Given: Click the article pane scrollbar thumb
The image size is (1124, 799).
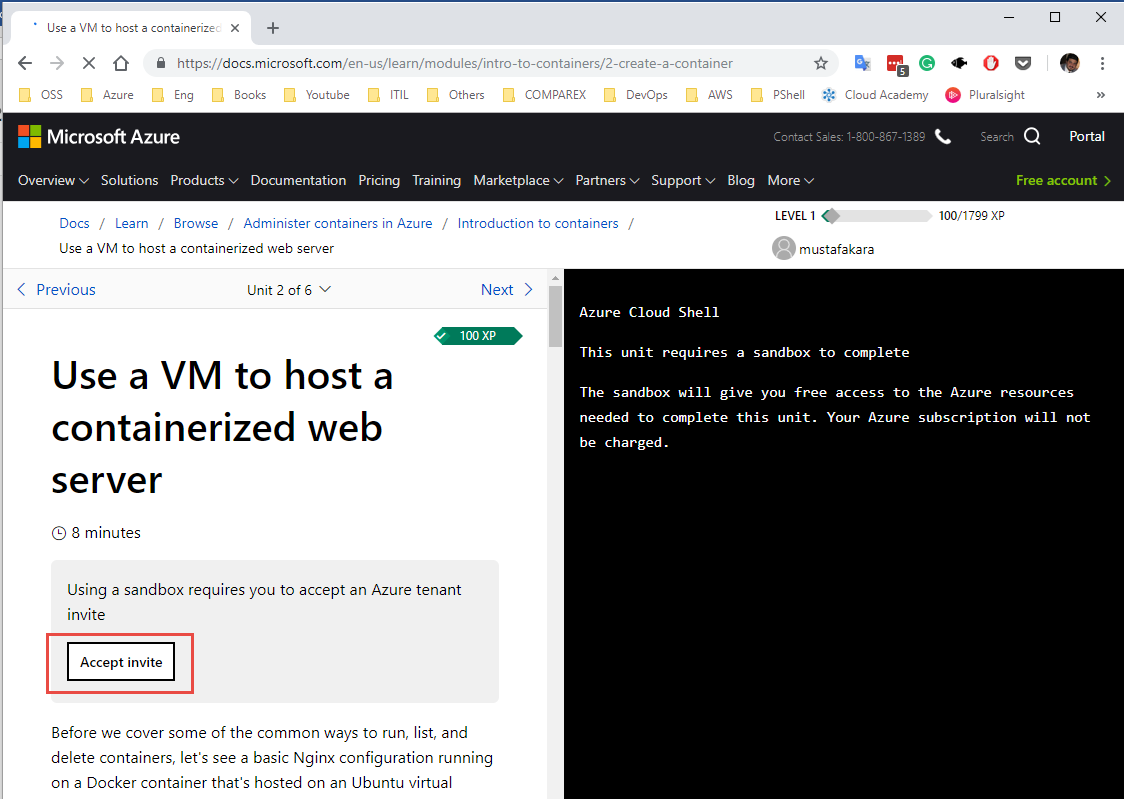Looking at the screenshot, I should click(556, 316).
